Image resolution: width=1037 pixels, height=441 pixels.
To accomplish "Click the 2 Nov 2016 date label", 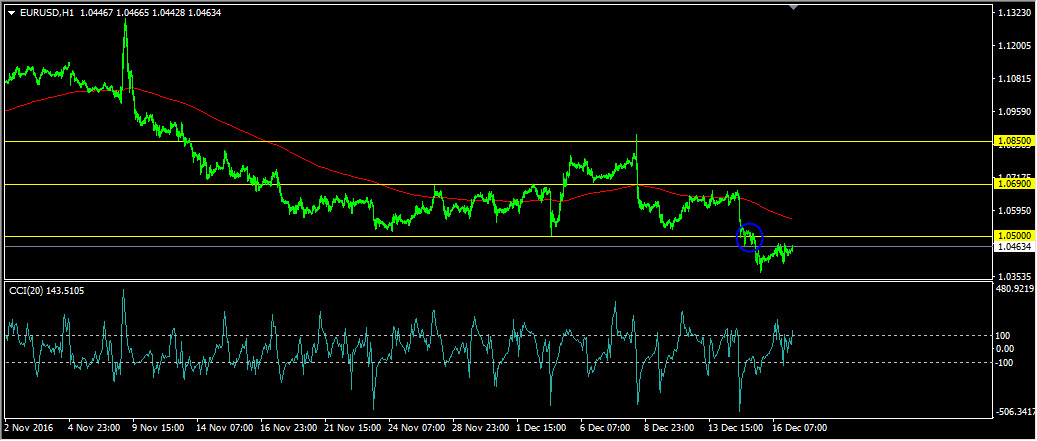I will 28,428.
